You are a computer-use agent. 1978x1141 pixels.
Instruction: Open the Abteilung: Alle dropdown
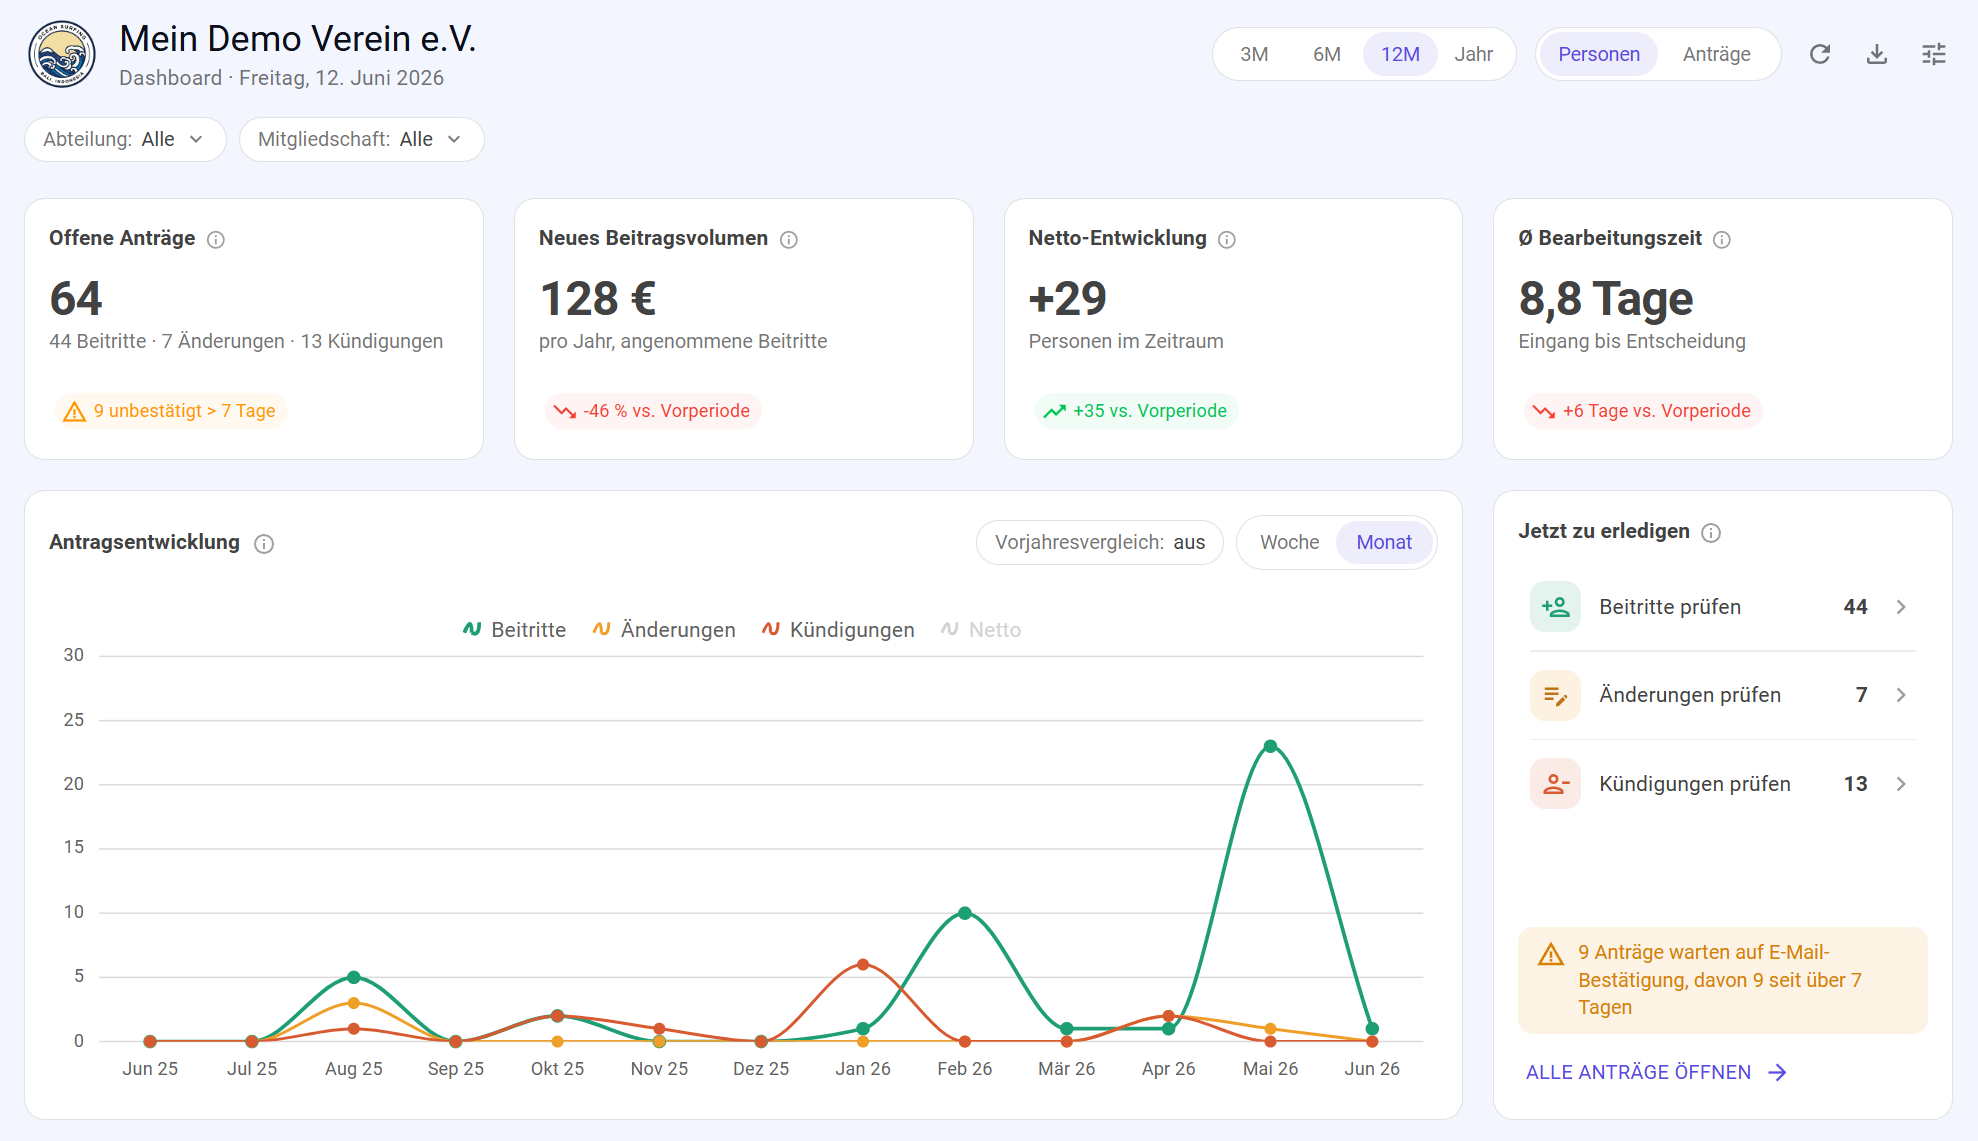point(125,139)
